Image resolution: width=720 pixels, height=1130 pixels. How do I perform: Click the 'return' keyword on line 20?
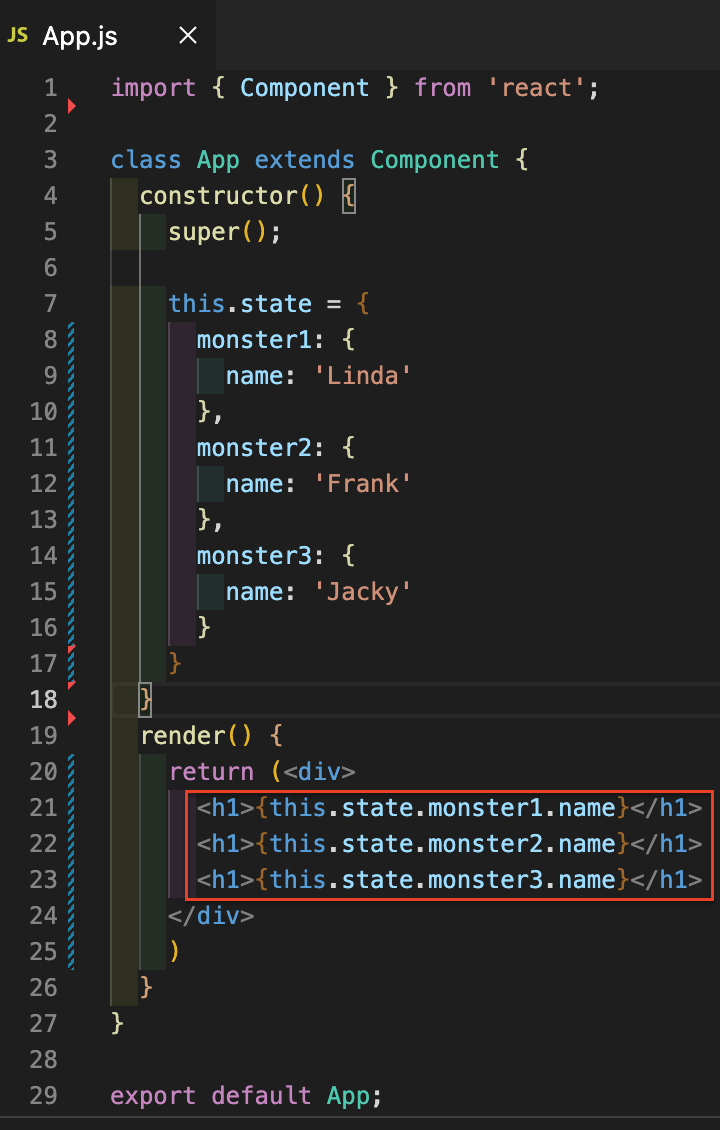click(x=211, y=772)
